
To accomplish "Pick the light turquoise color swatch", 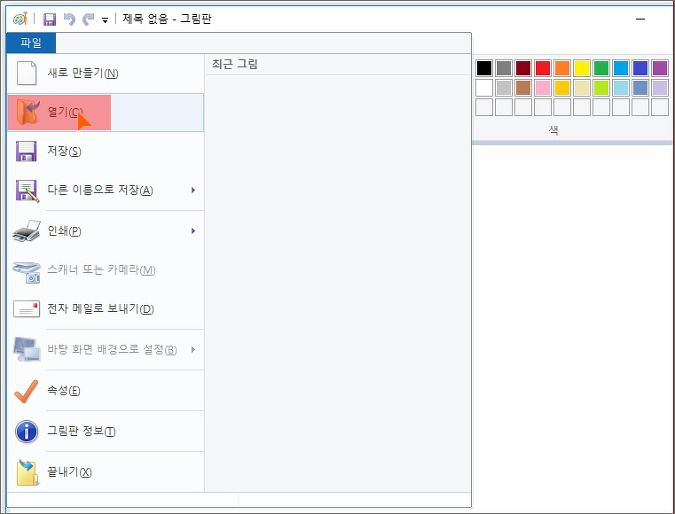I will 621,88.
